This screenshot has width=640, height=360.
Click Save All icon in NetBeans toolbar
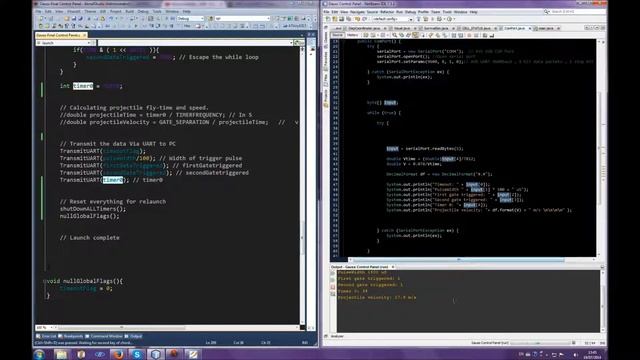(349, 19)
